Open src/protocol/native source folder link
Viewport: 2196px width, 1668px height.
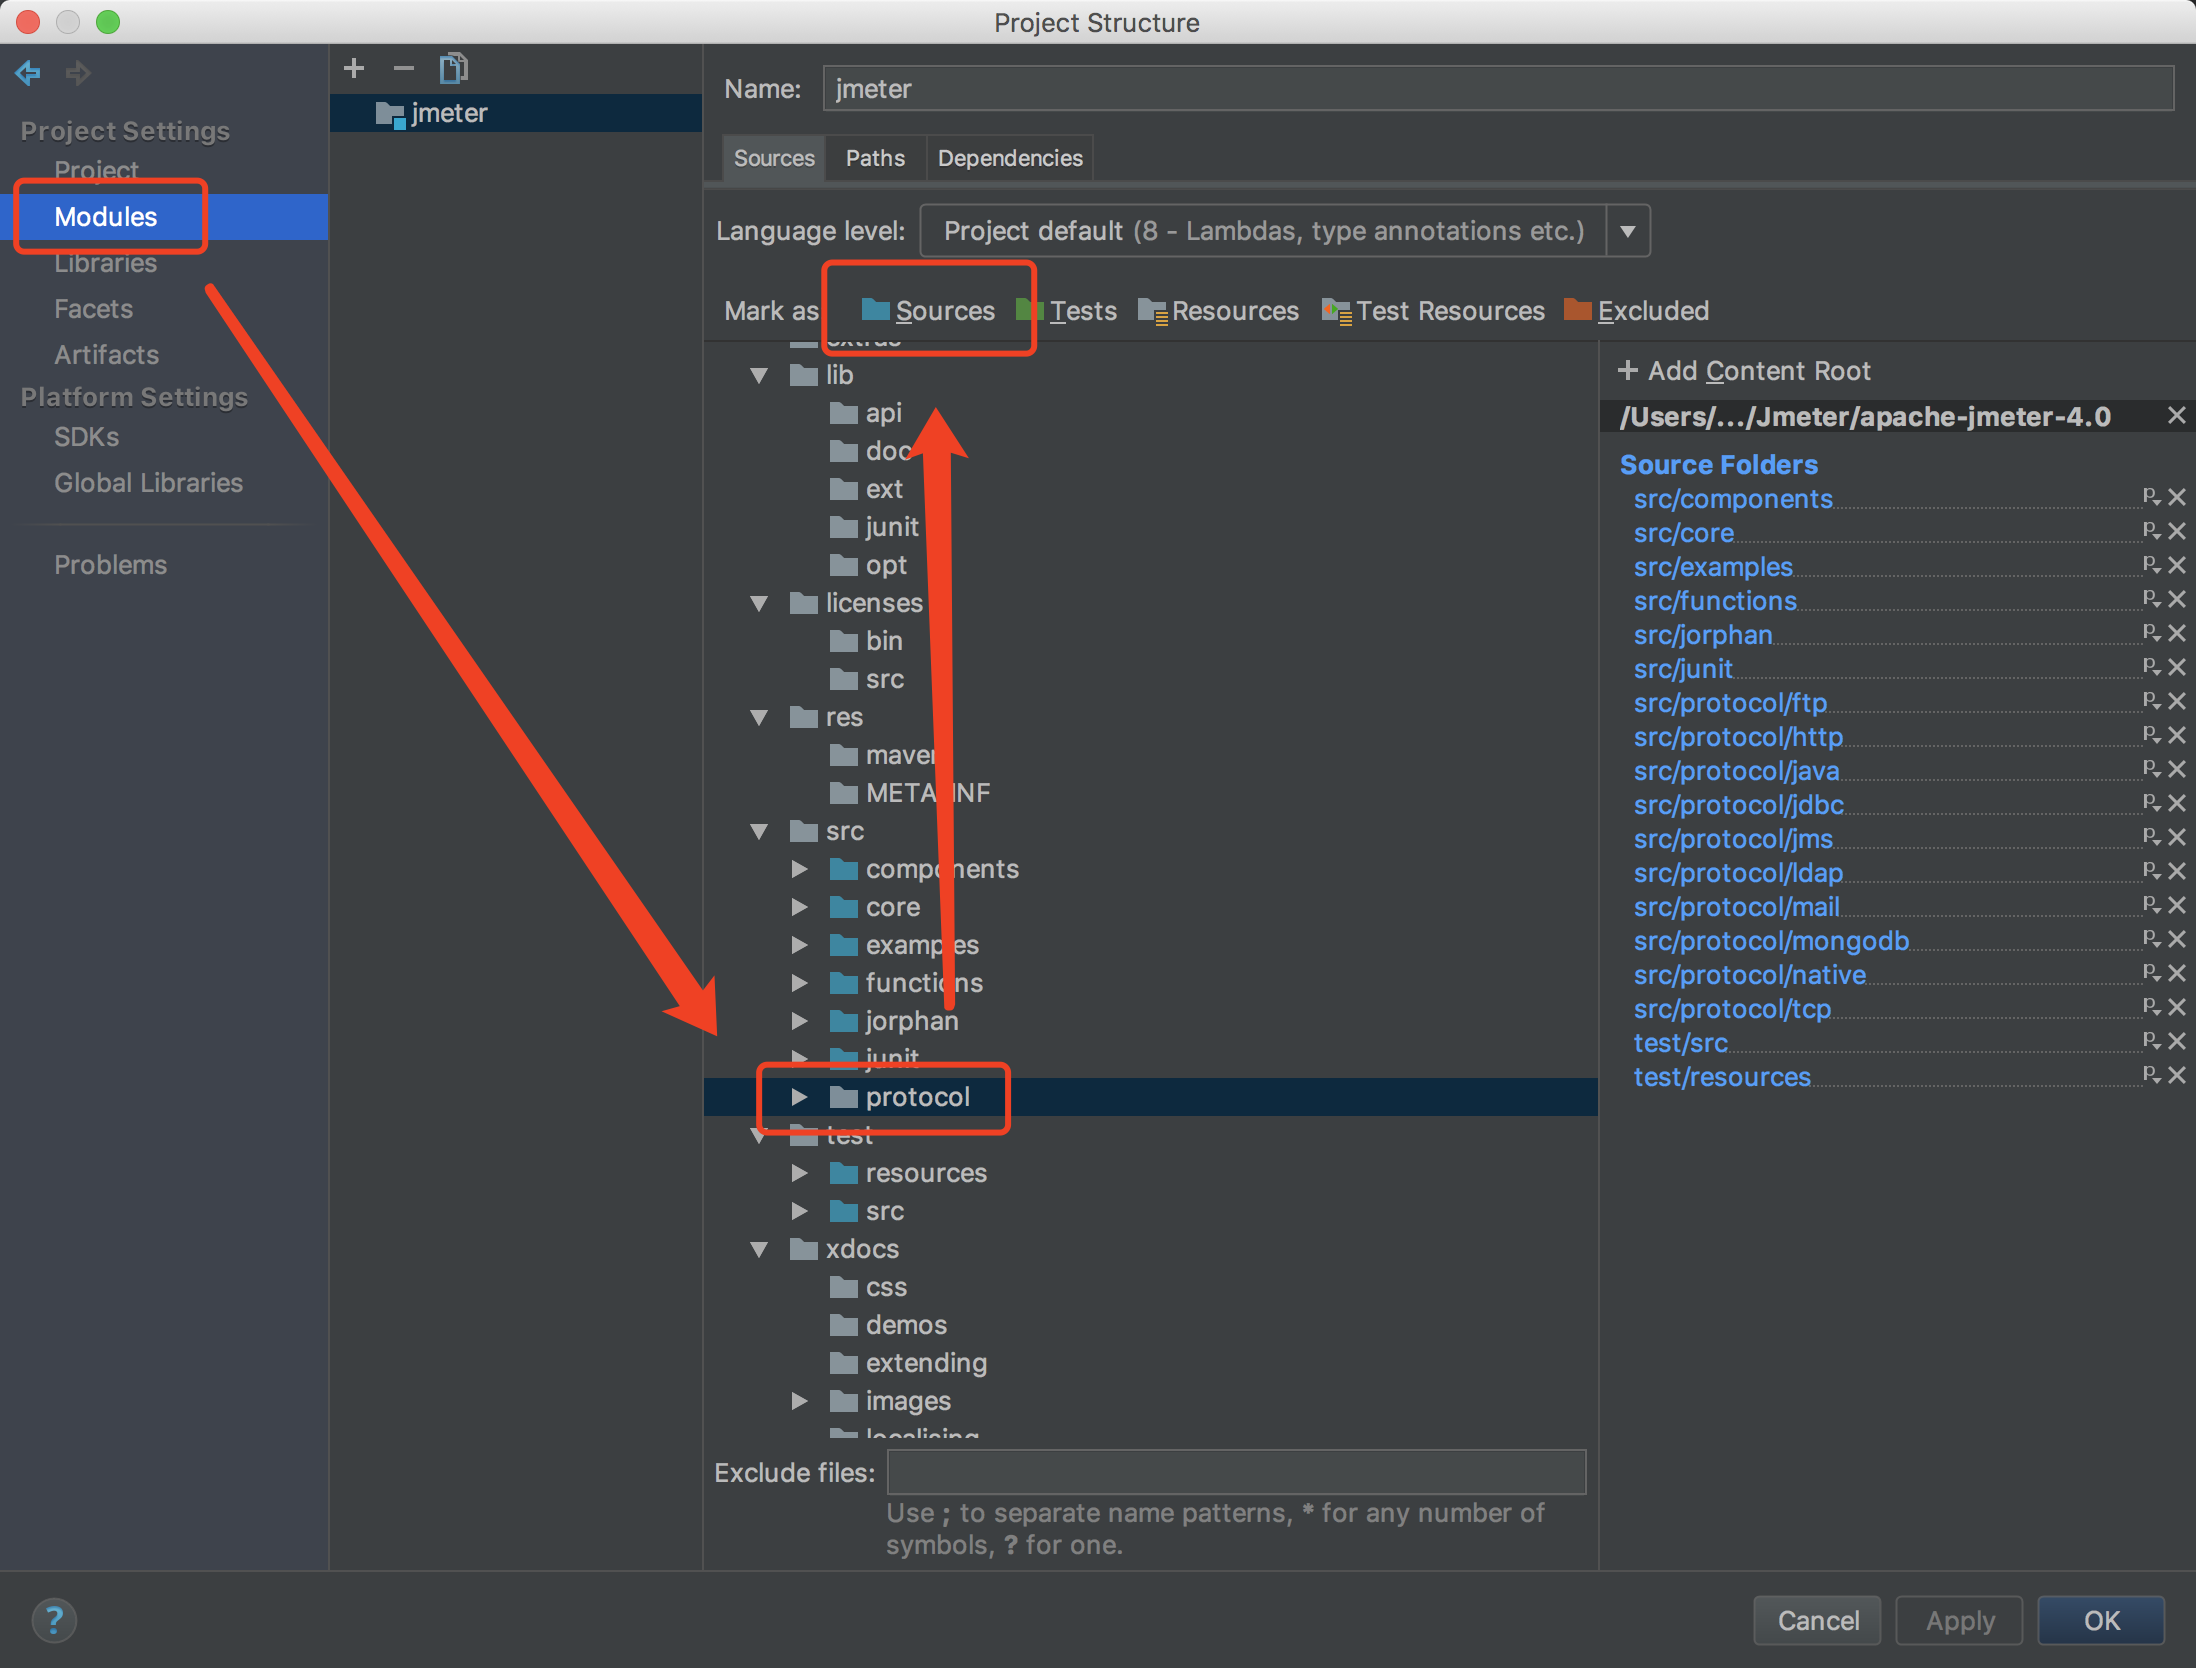[1749, 975]
